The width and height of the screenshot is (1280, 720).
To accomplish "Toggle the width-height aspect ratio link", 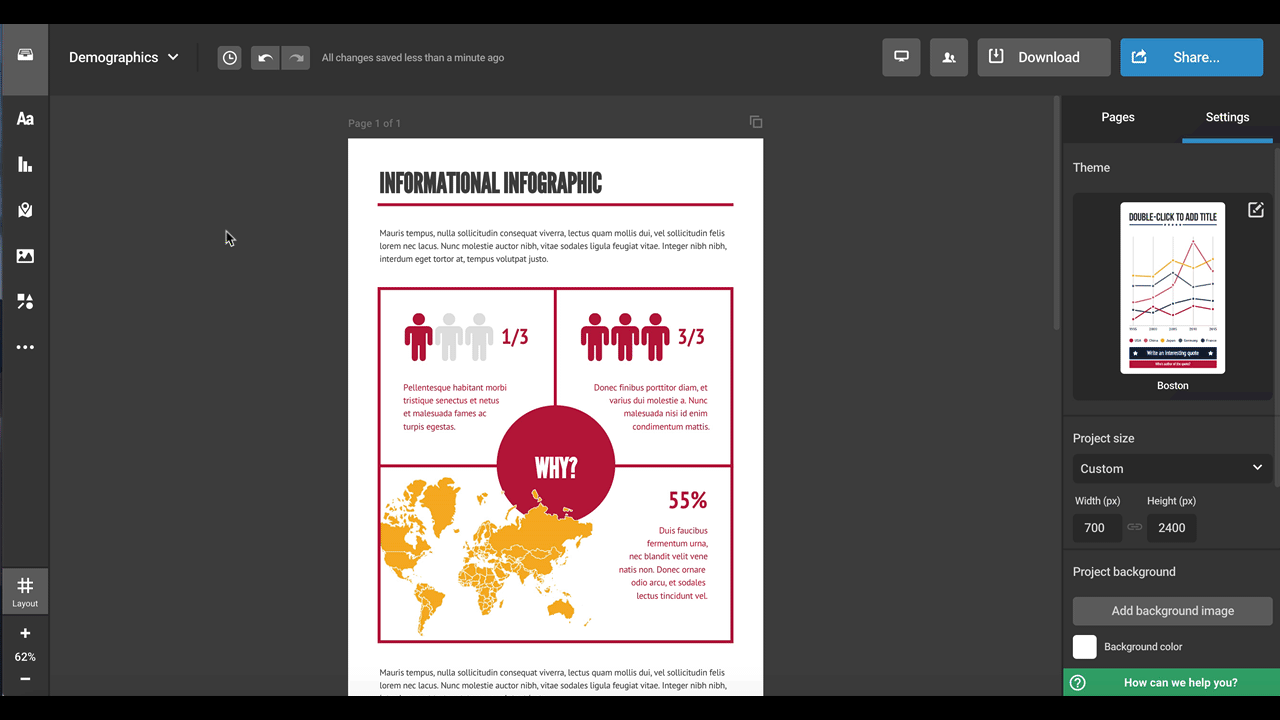I will [1134, 527].
